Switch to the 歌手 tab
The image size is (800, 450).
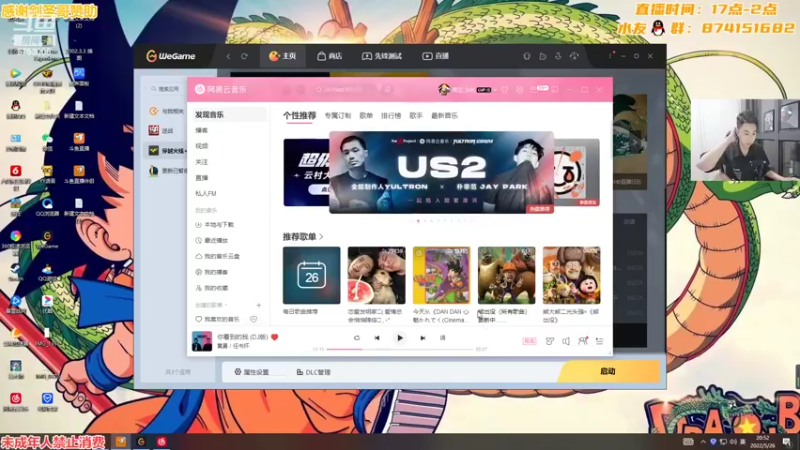coord(416,116)
